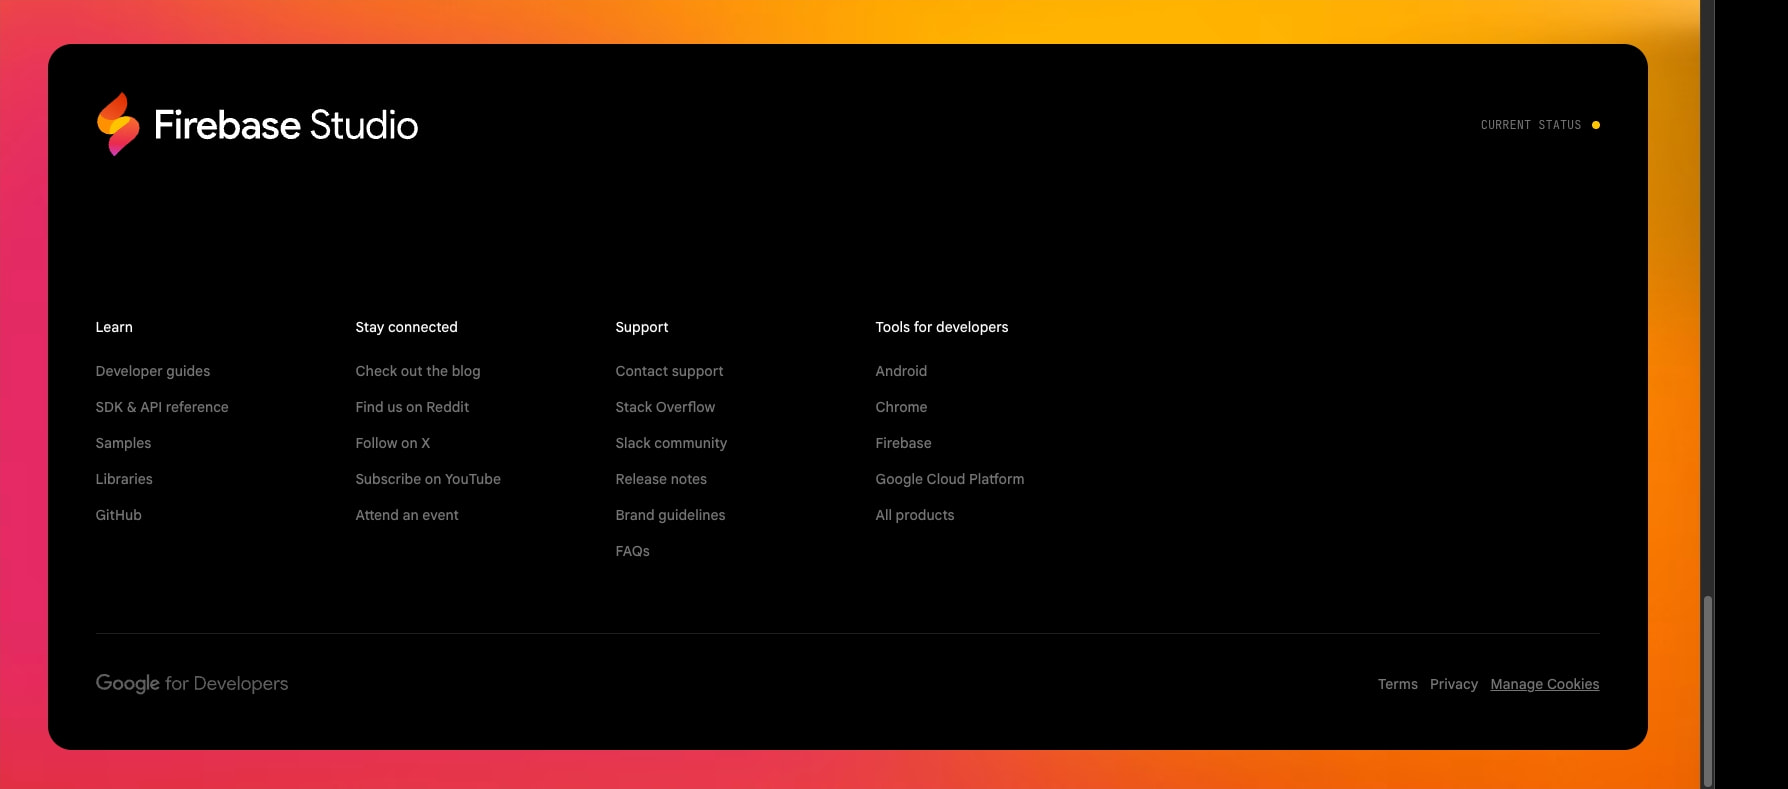The height and width of the screenshot is (789, 1788).
Task: Click the Support column heading
Action: [x=642, y=327]
